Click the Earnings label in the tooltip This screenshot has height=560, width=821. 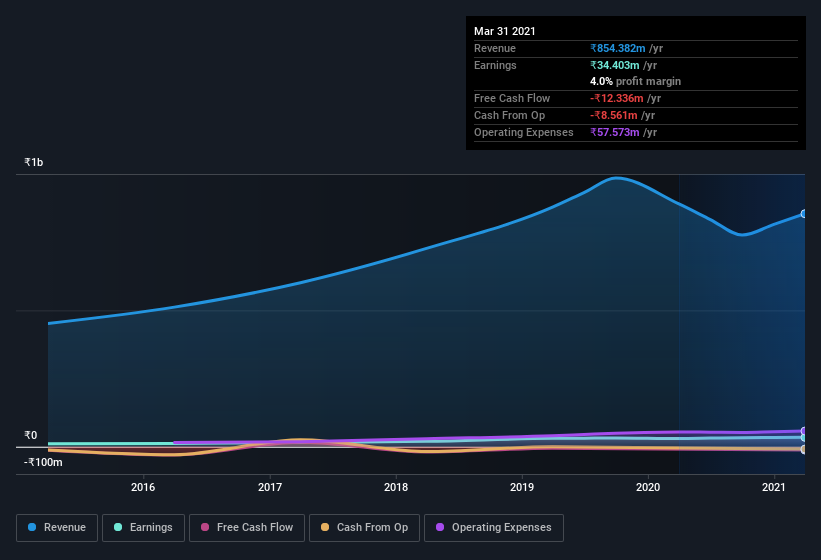click(495, 65)
